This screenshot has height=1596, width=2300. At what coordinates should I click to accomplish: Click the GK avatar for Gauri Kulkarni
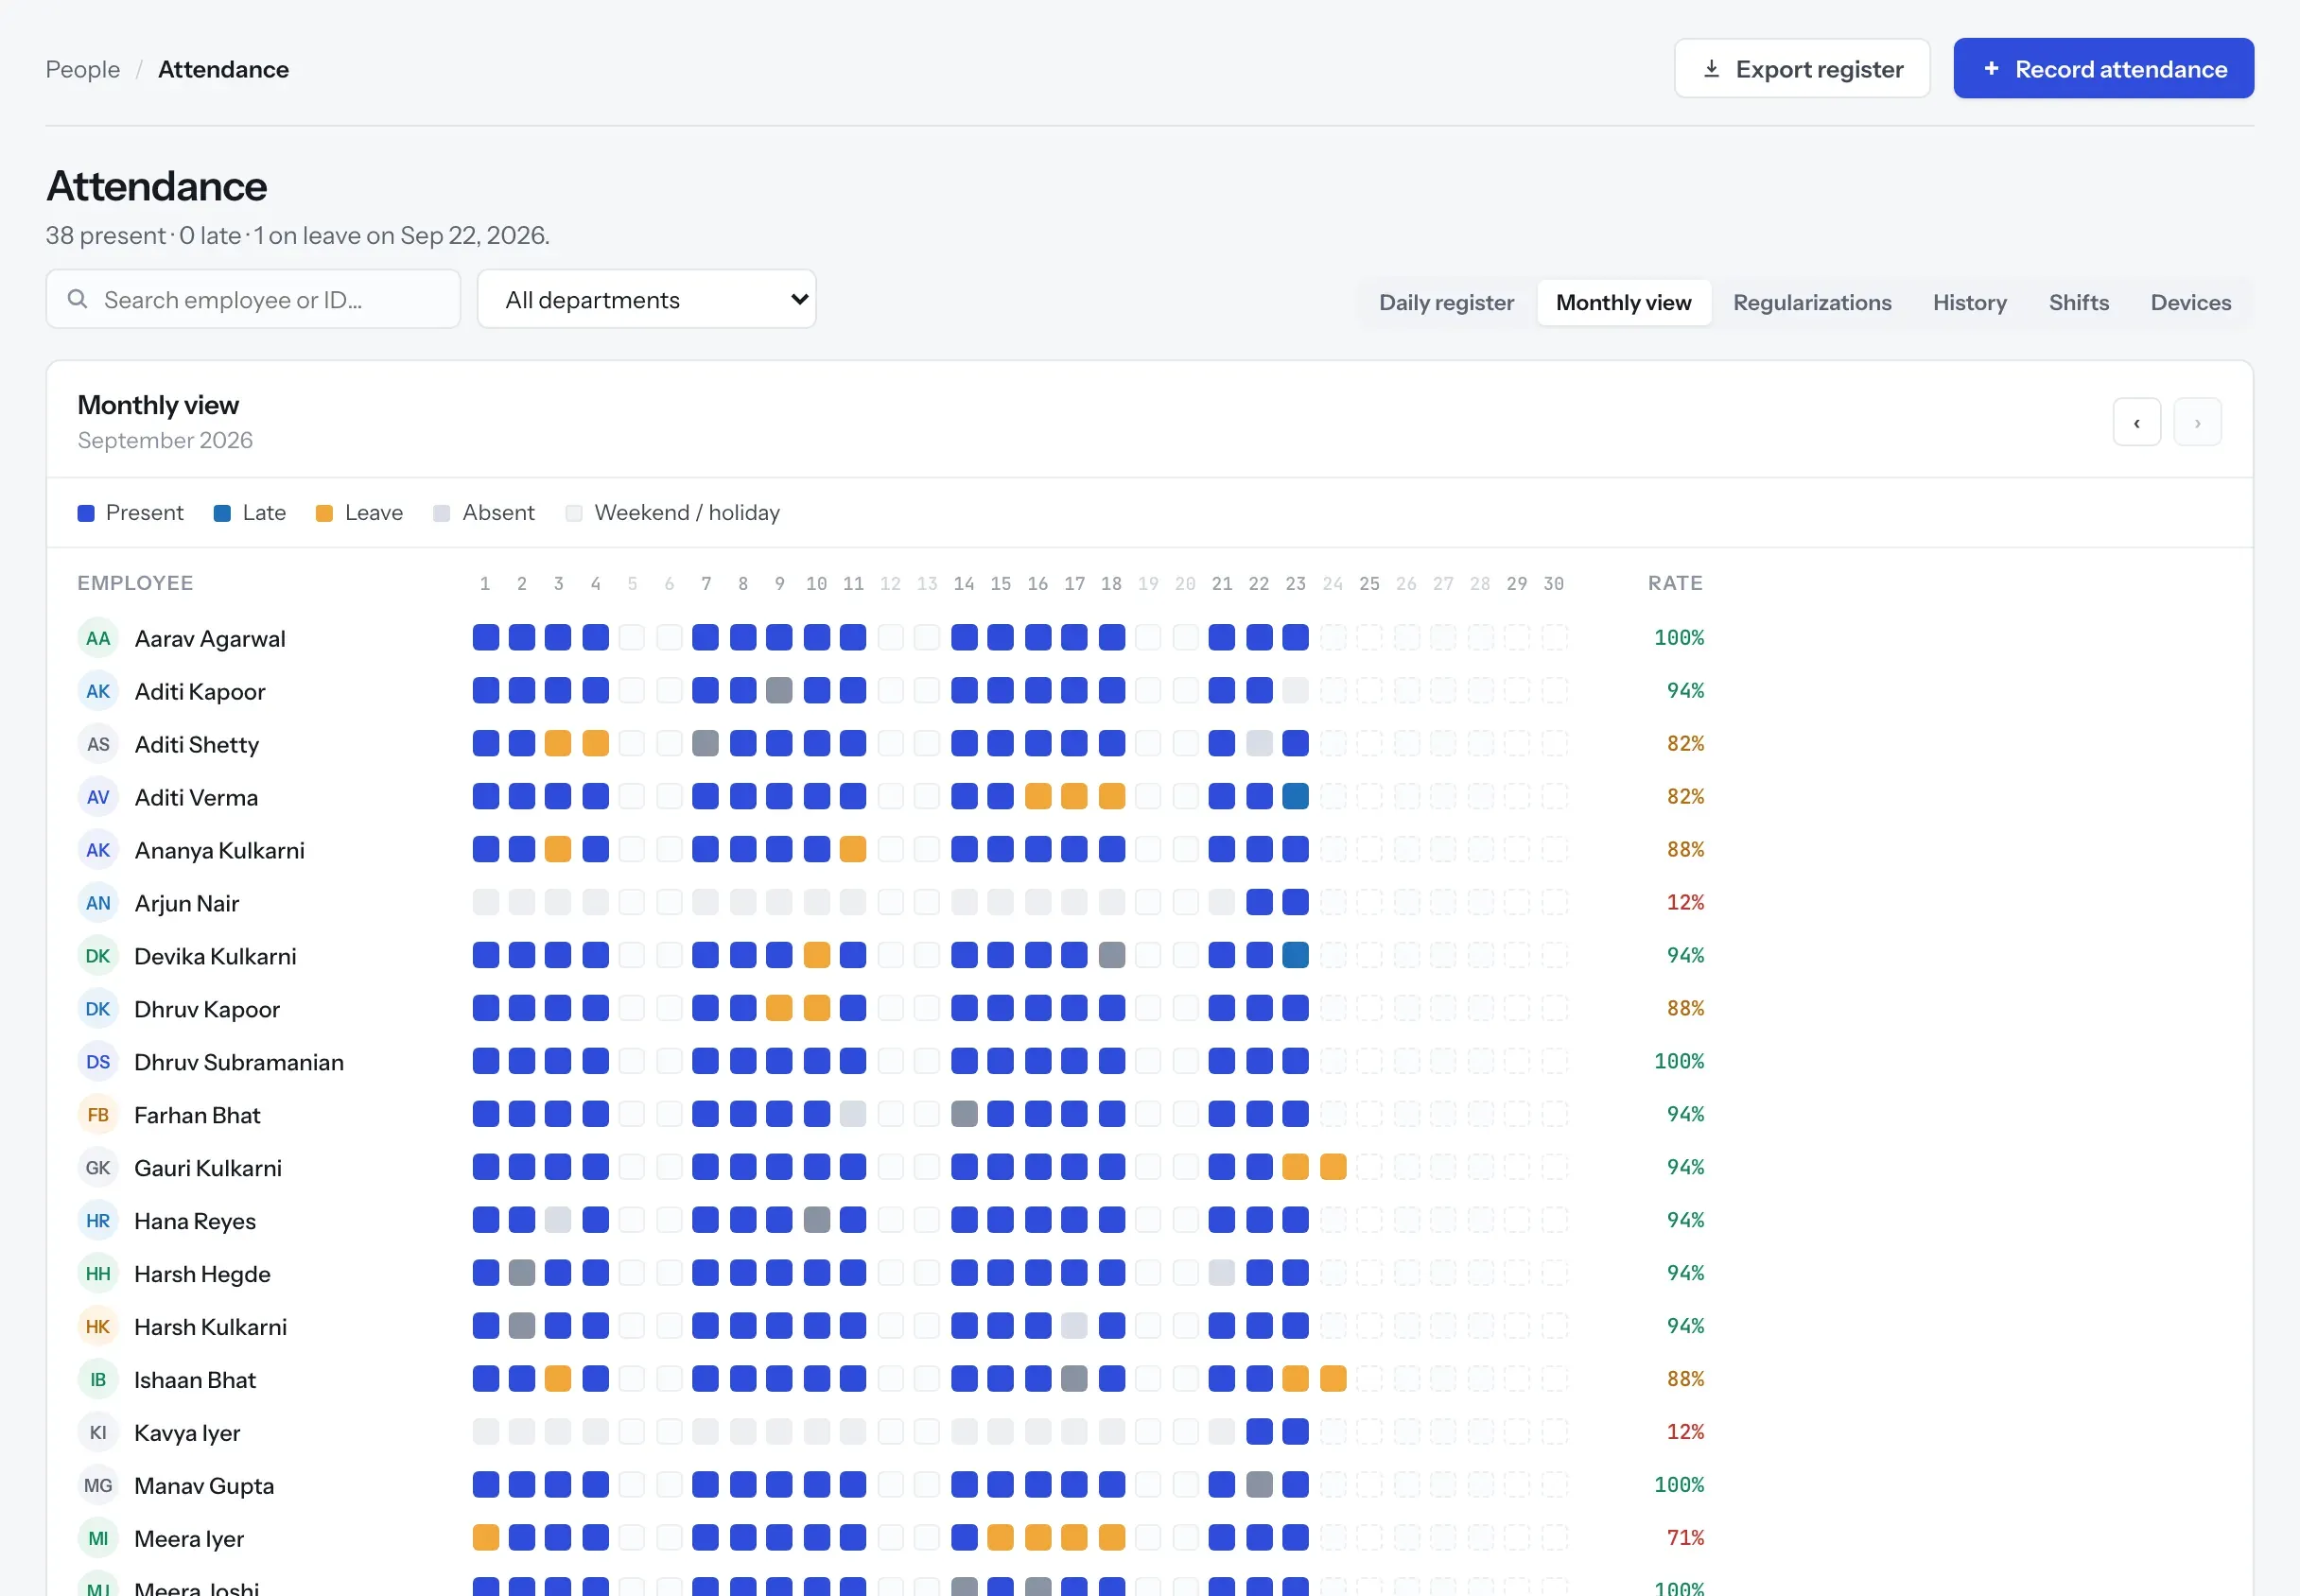pyautogui.click(x=98, y=1168)
